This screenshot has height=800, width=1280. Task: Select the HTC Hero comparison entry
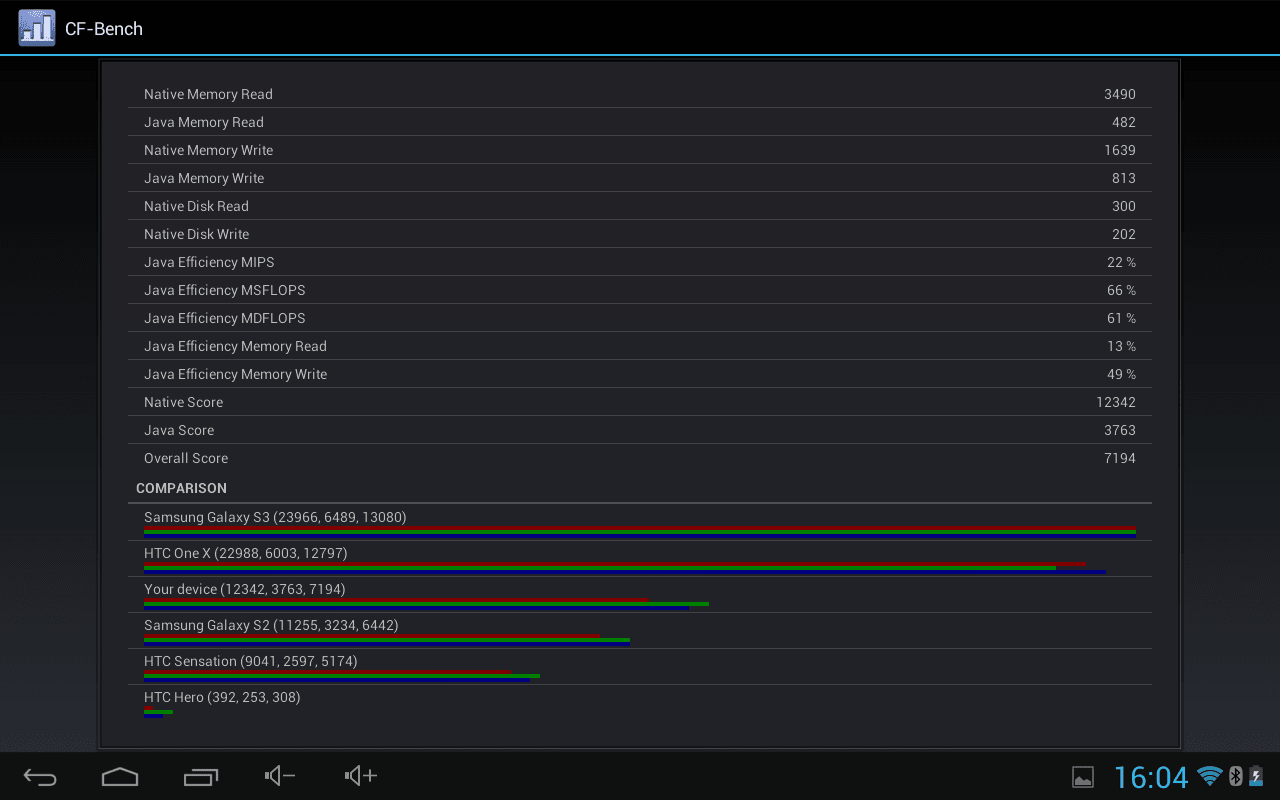click(x=640, y=703)
